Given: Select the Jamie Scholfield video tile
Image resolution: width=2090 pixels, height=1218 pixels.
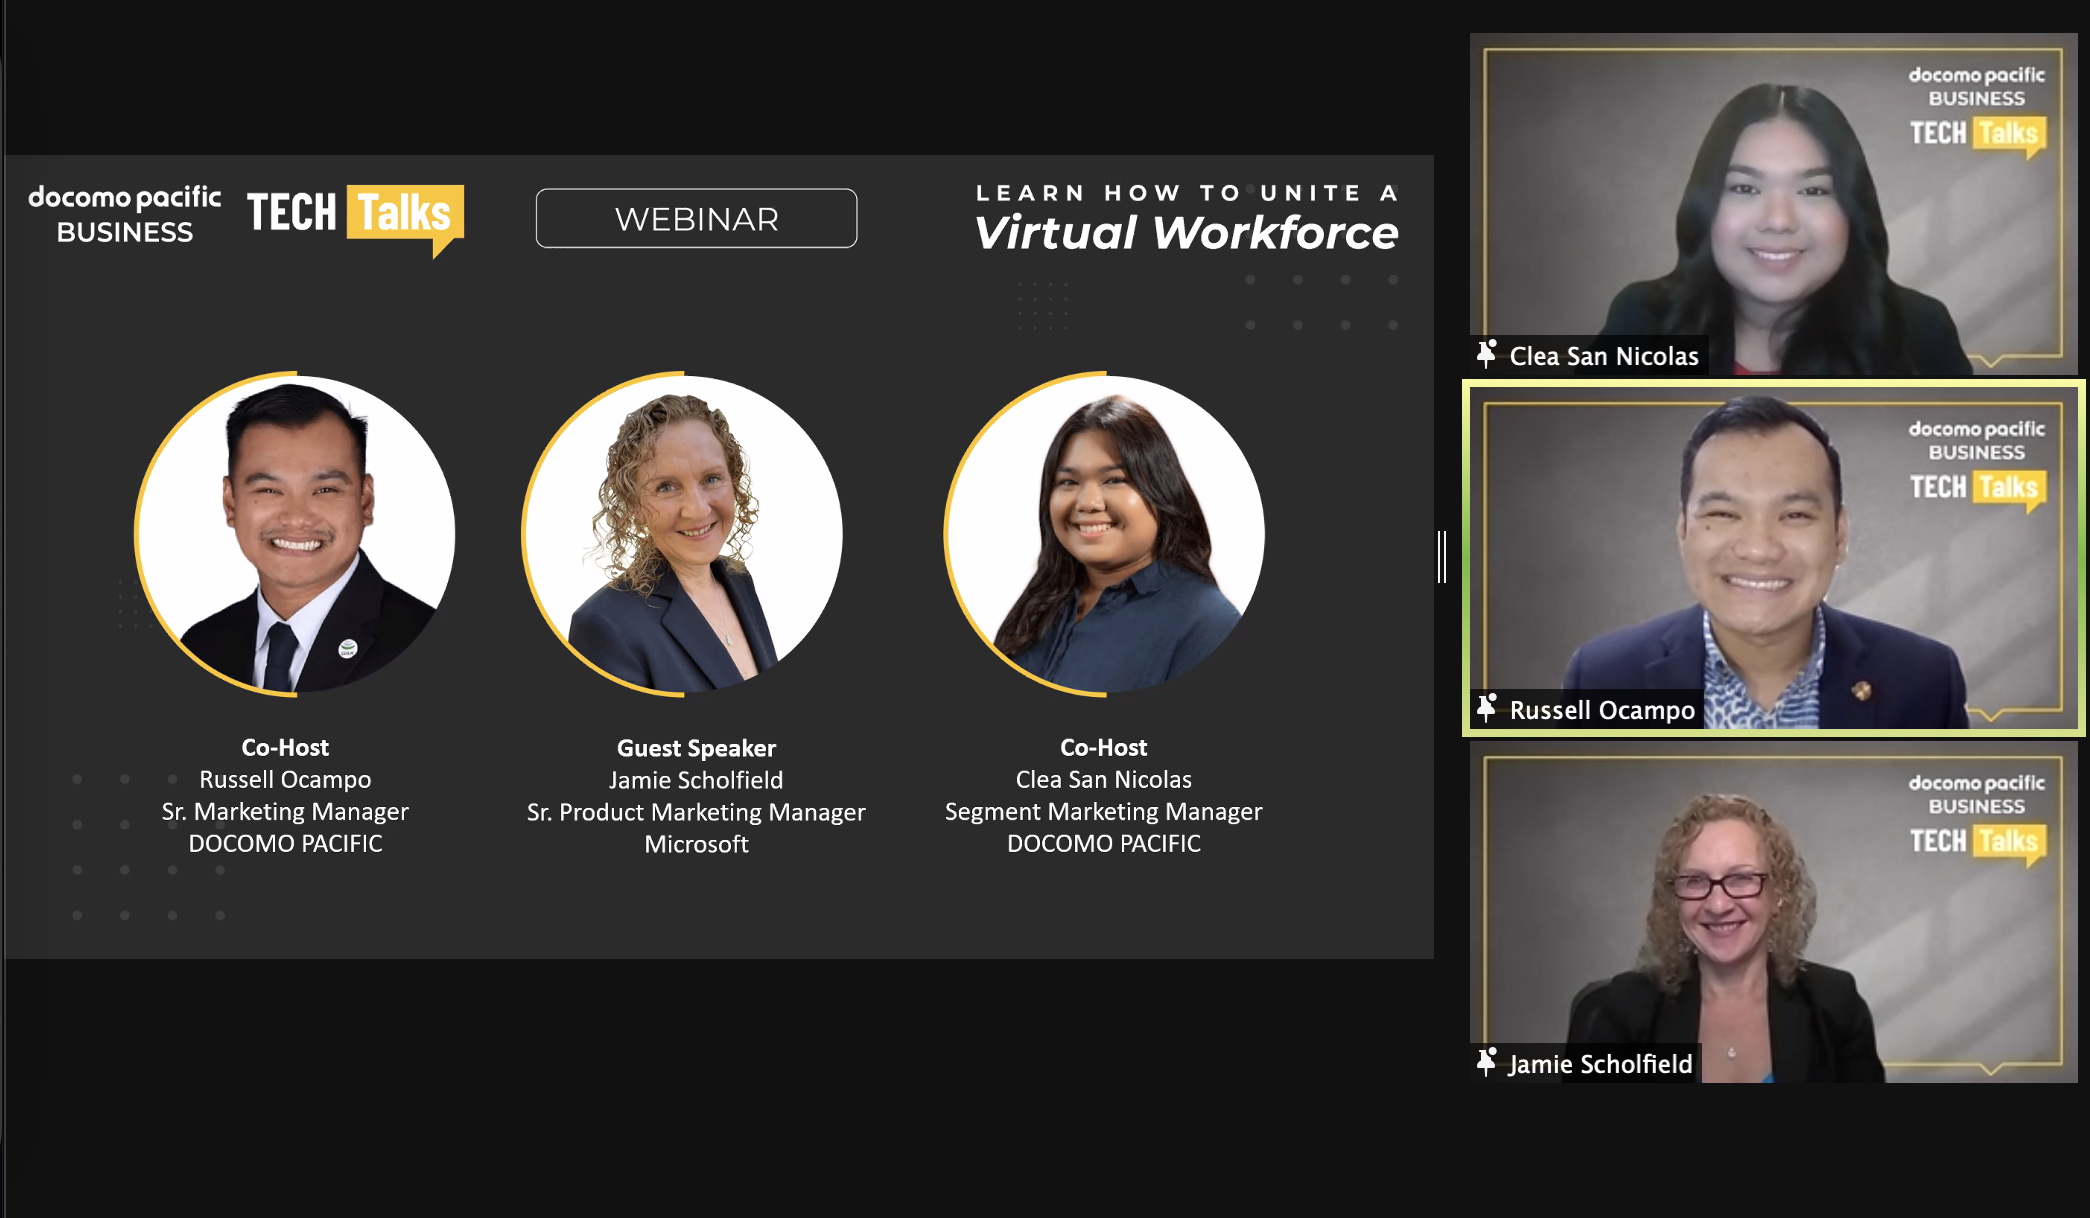Looking at the screenshot, I should coord(1774,912).
